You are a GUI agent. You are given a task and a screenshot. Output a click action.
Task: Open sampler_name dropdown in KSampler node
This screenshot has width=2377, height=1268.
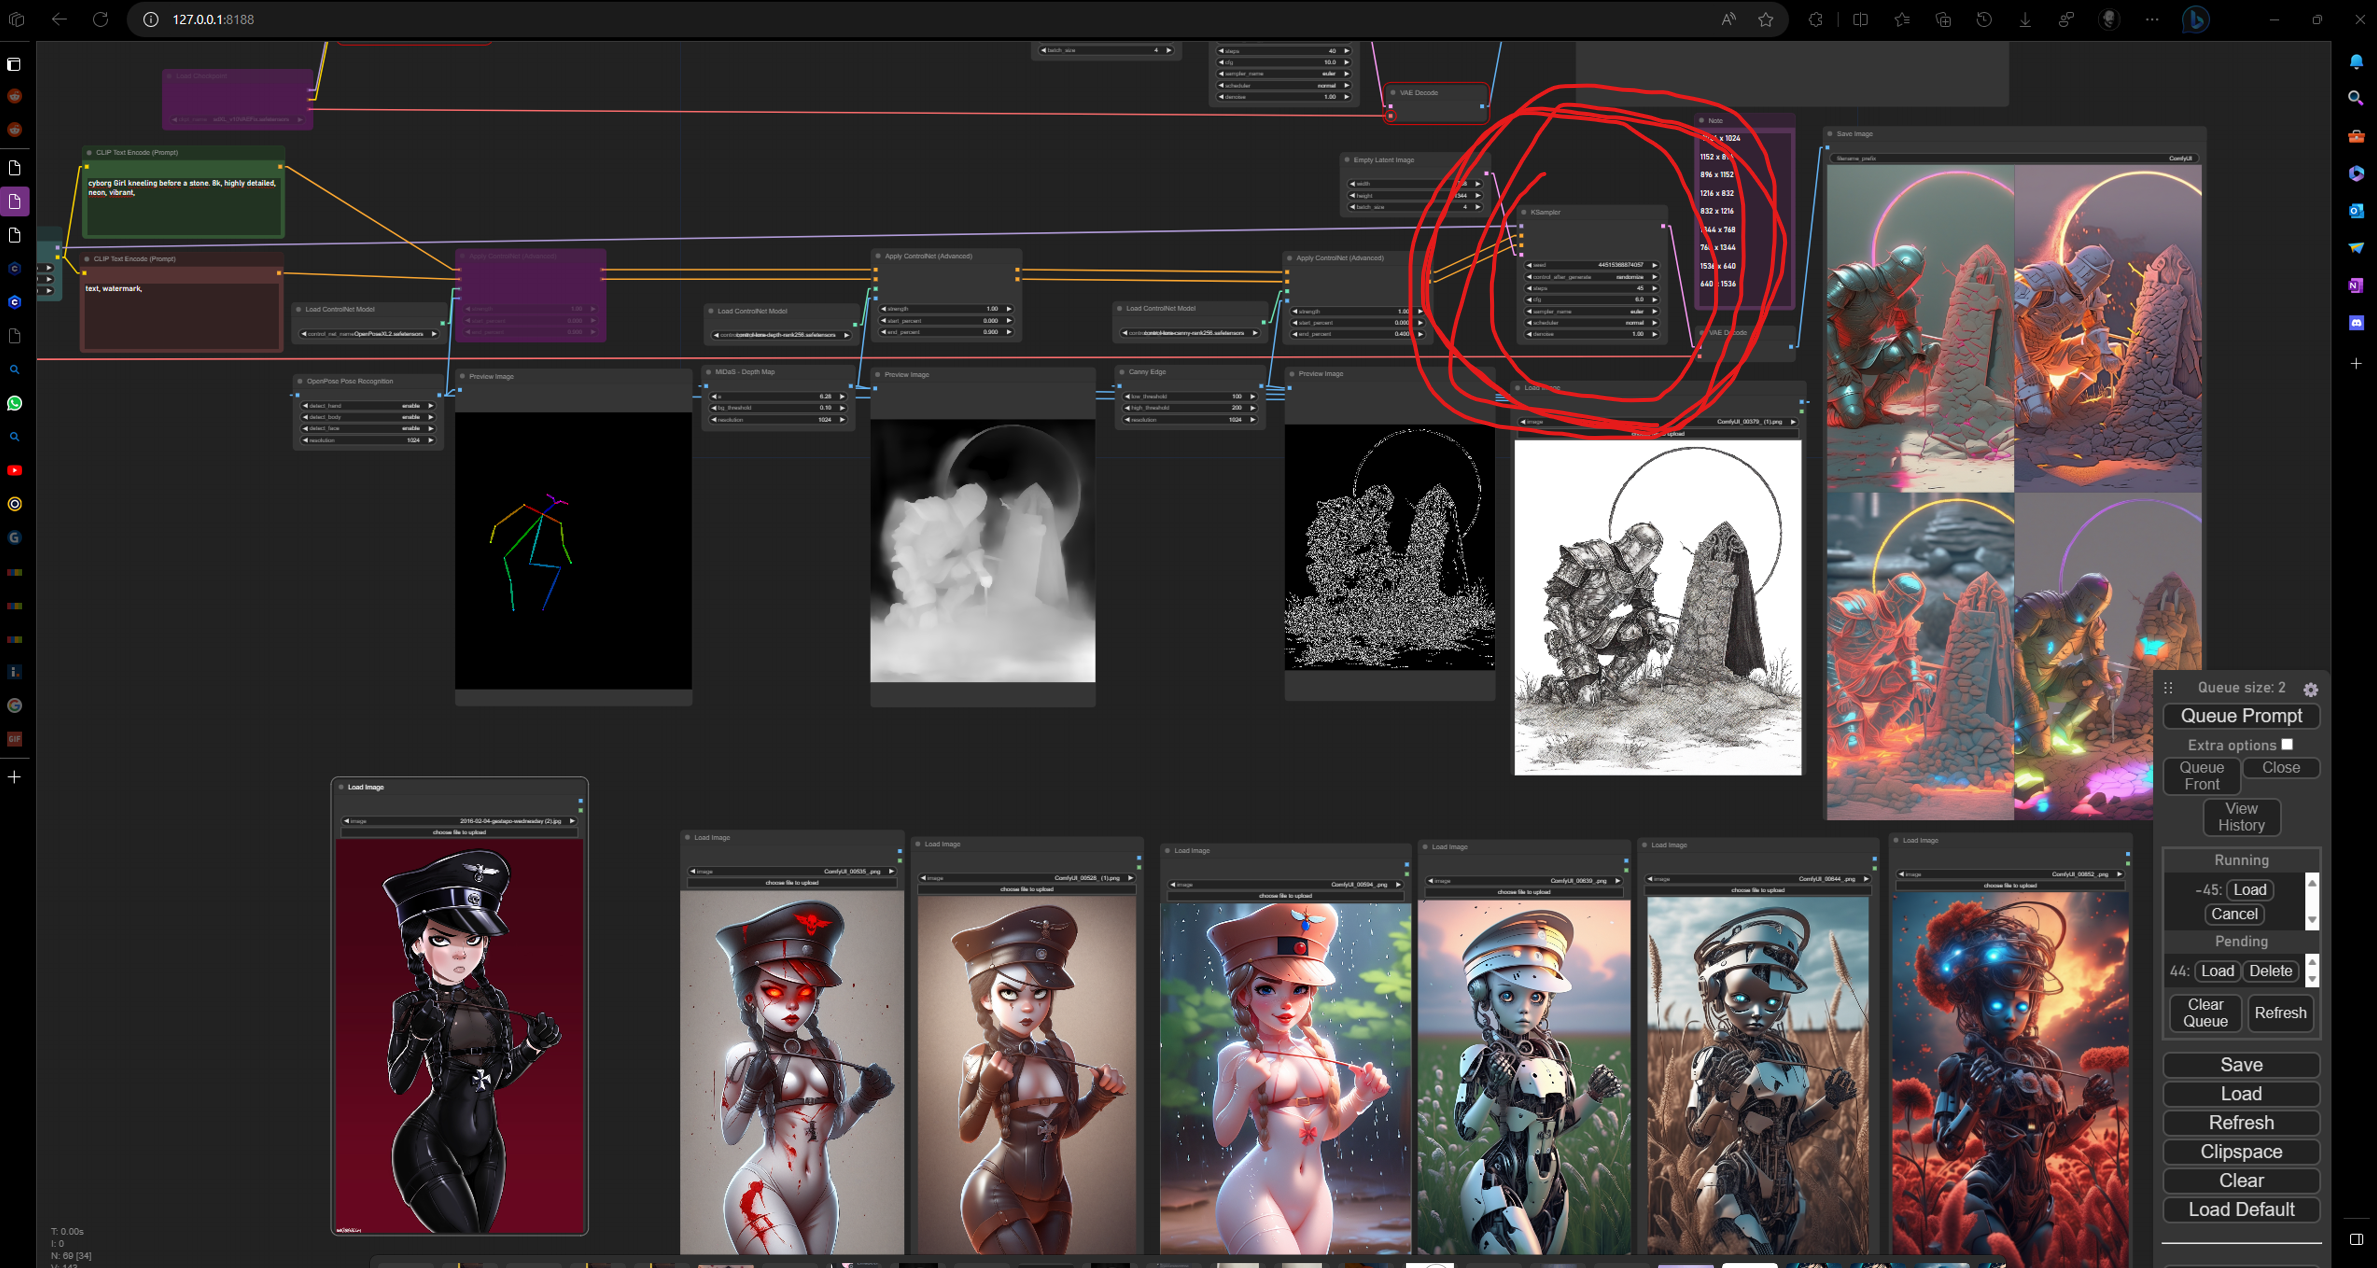click(x=1590, y=311)
